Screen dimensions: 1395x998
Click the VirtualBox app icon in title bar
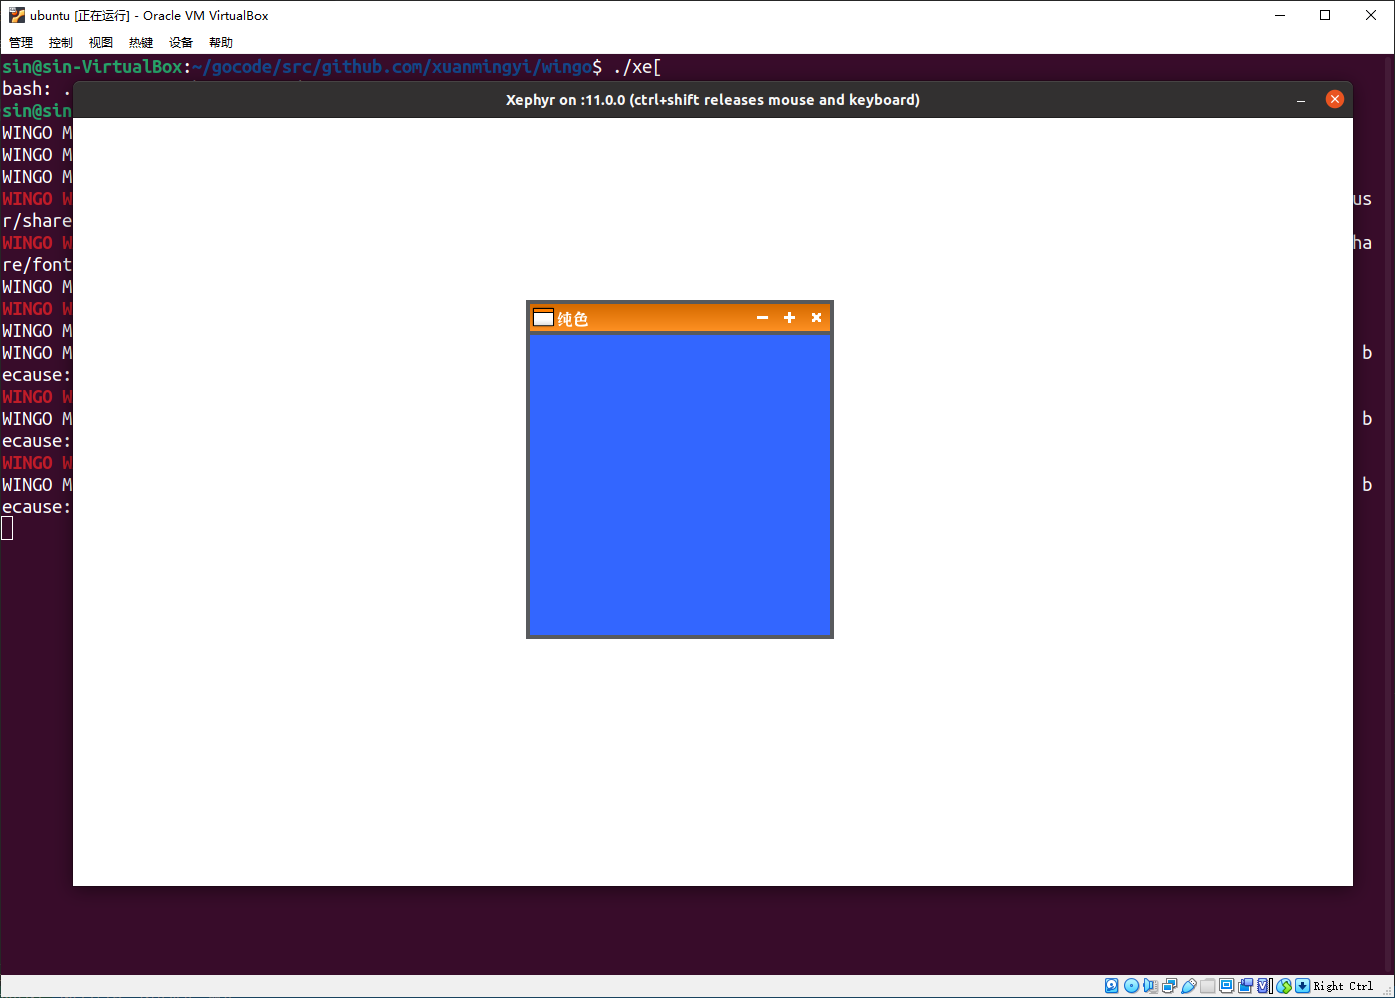point(17,15)
